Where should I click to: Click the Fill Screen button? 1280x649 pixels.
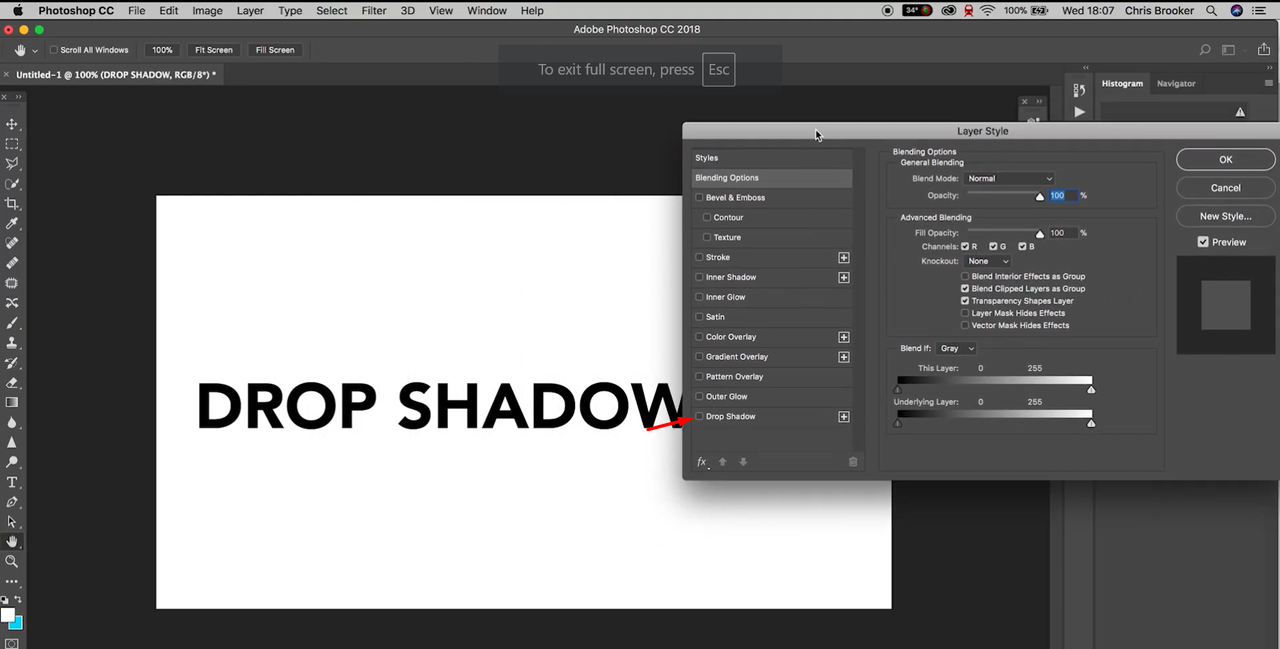275,50
